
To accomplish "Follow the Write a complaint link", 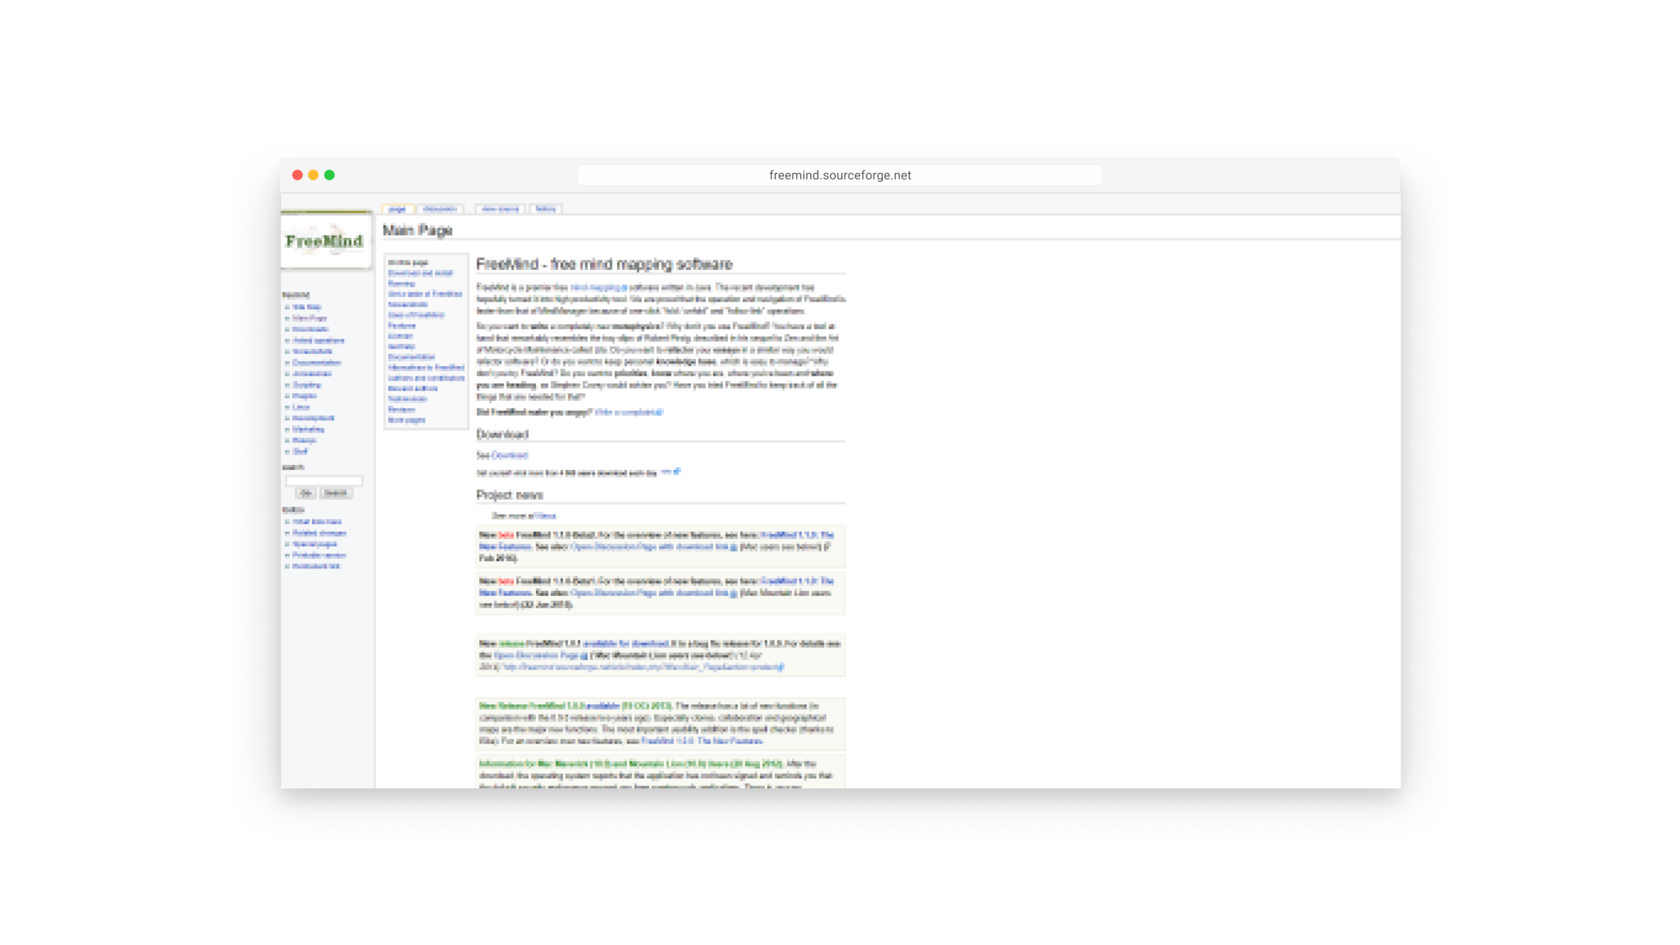I will [629, 412].
